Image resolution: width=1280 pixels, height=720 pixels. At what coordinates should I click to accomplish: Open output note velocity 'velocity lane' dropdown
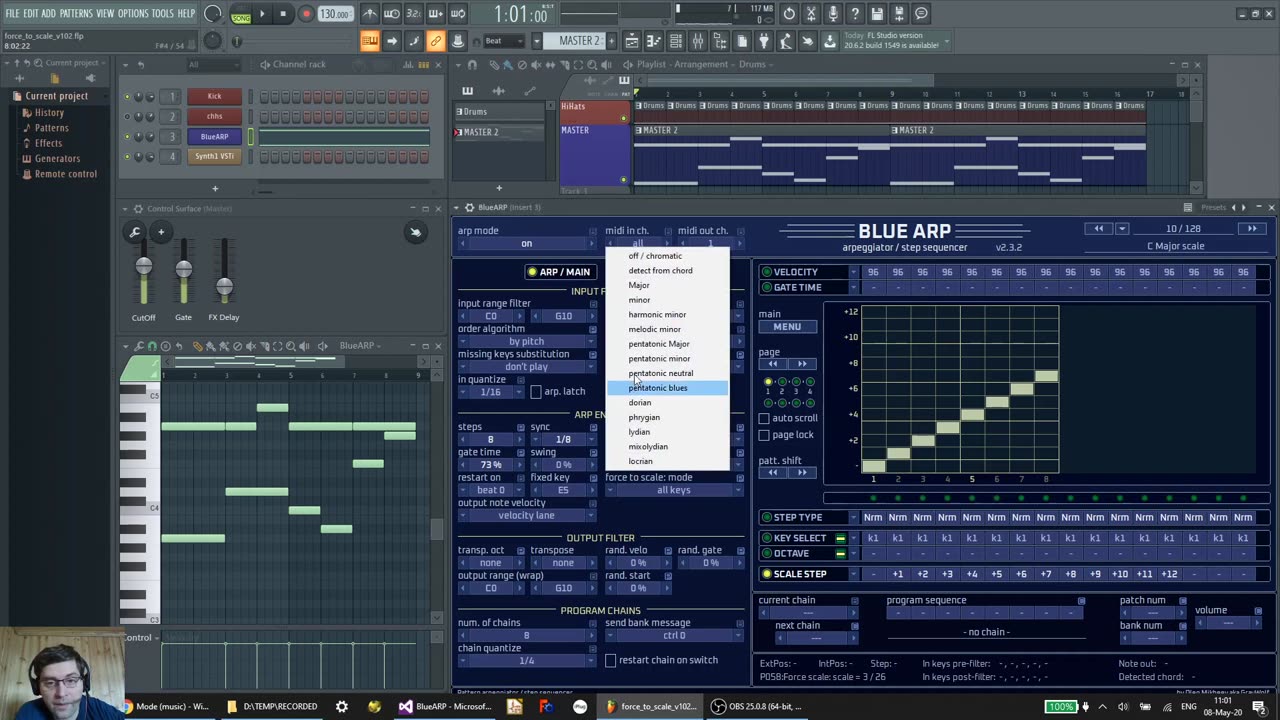[x=526, y=516]
